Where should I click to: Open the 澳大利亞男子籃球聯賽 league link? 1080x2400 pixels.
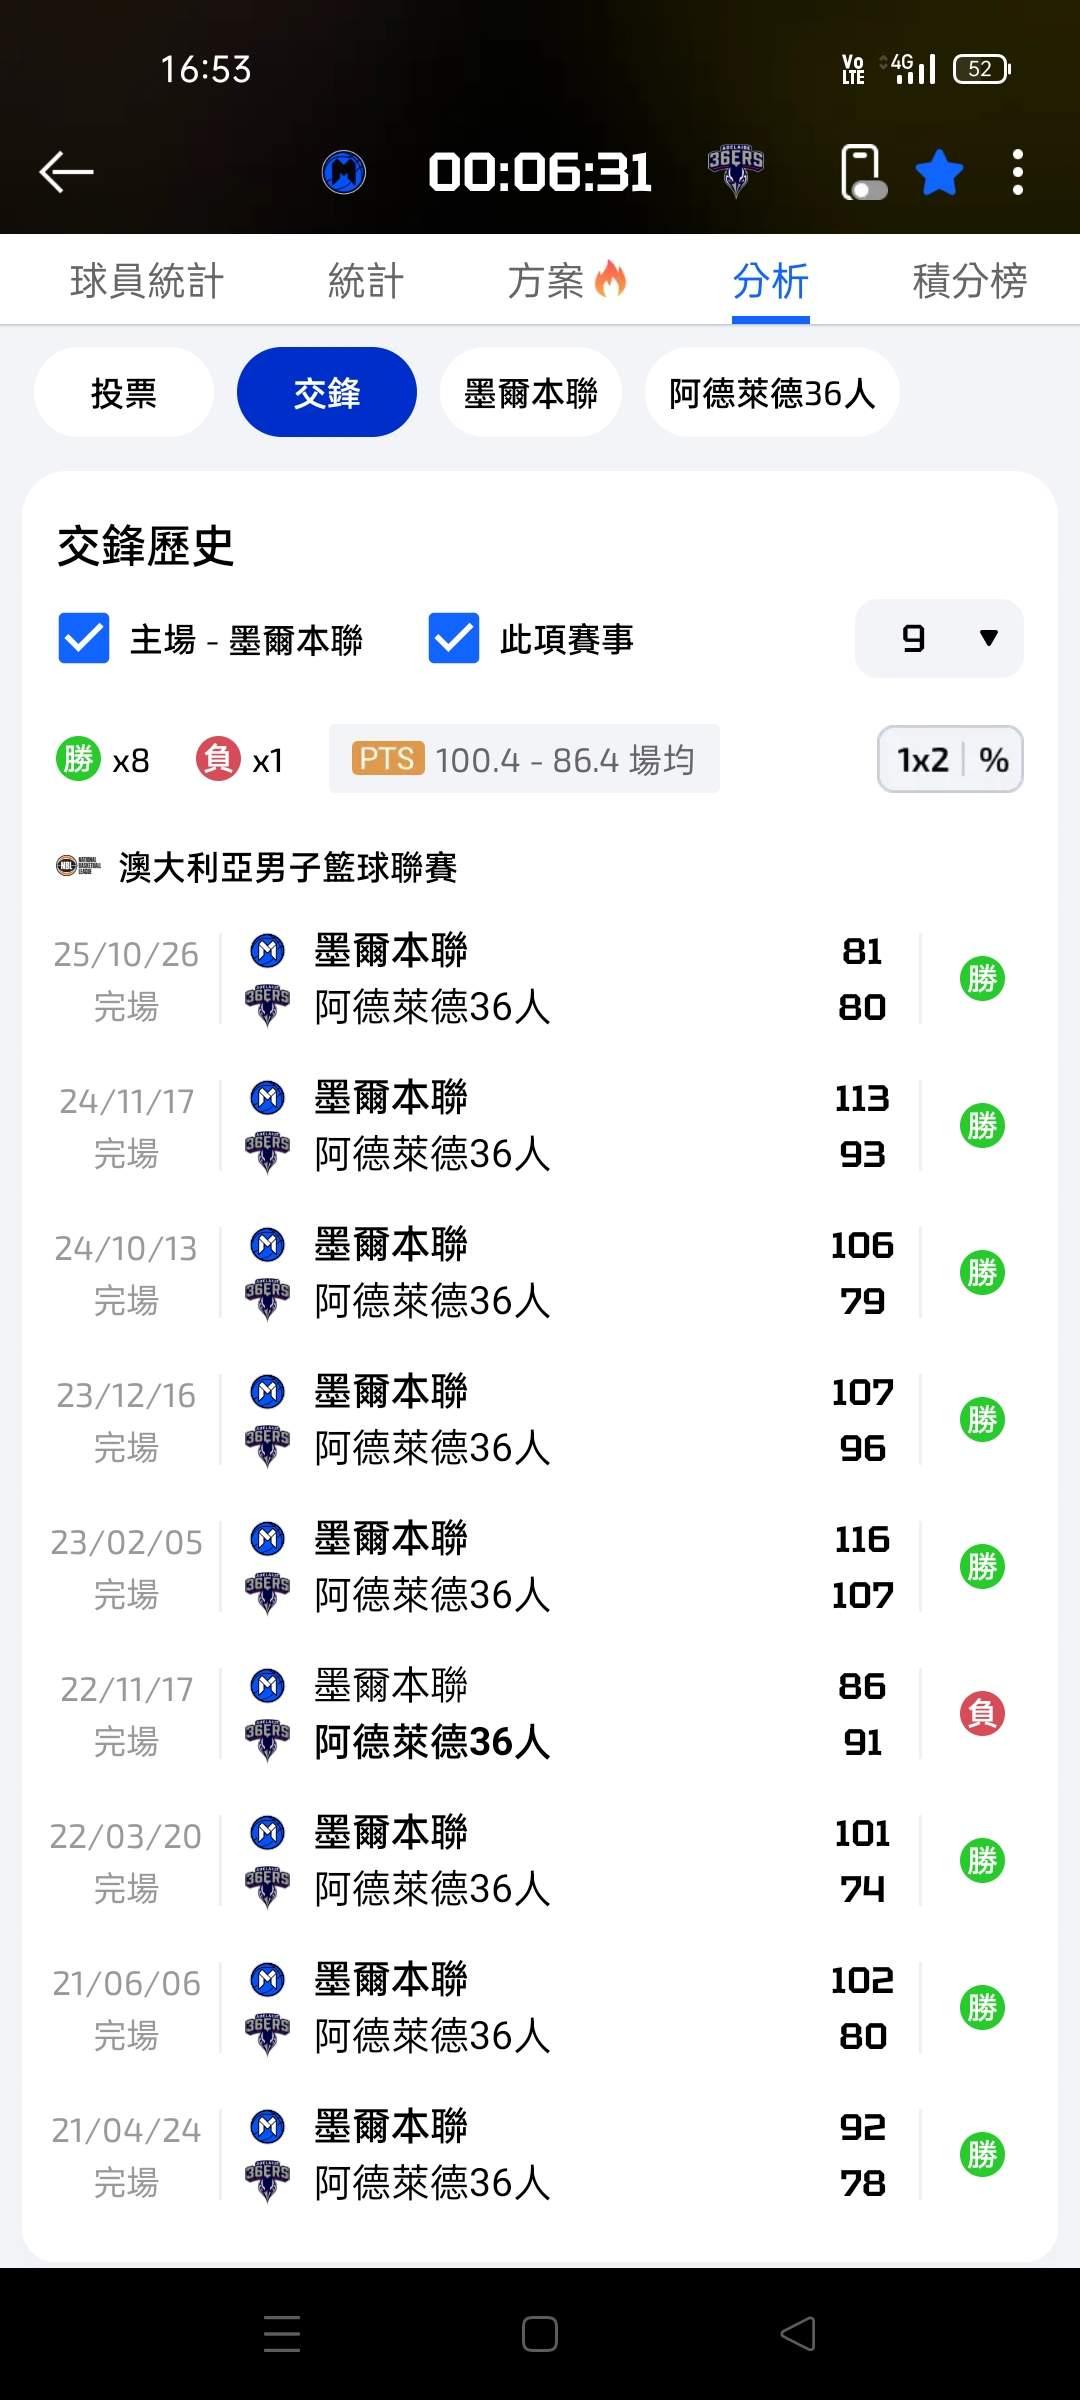(288, 867)
